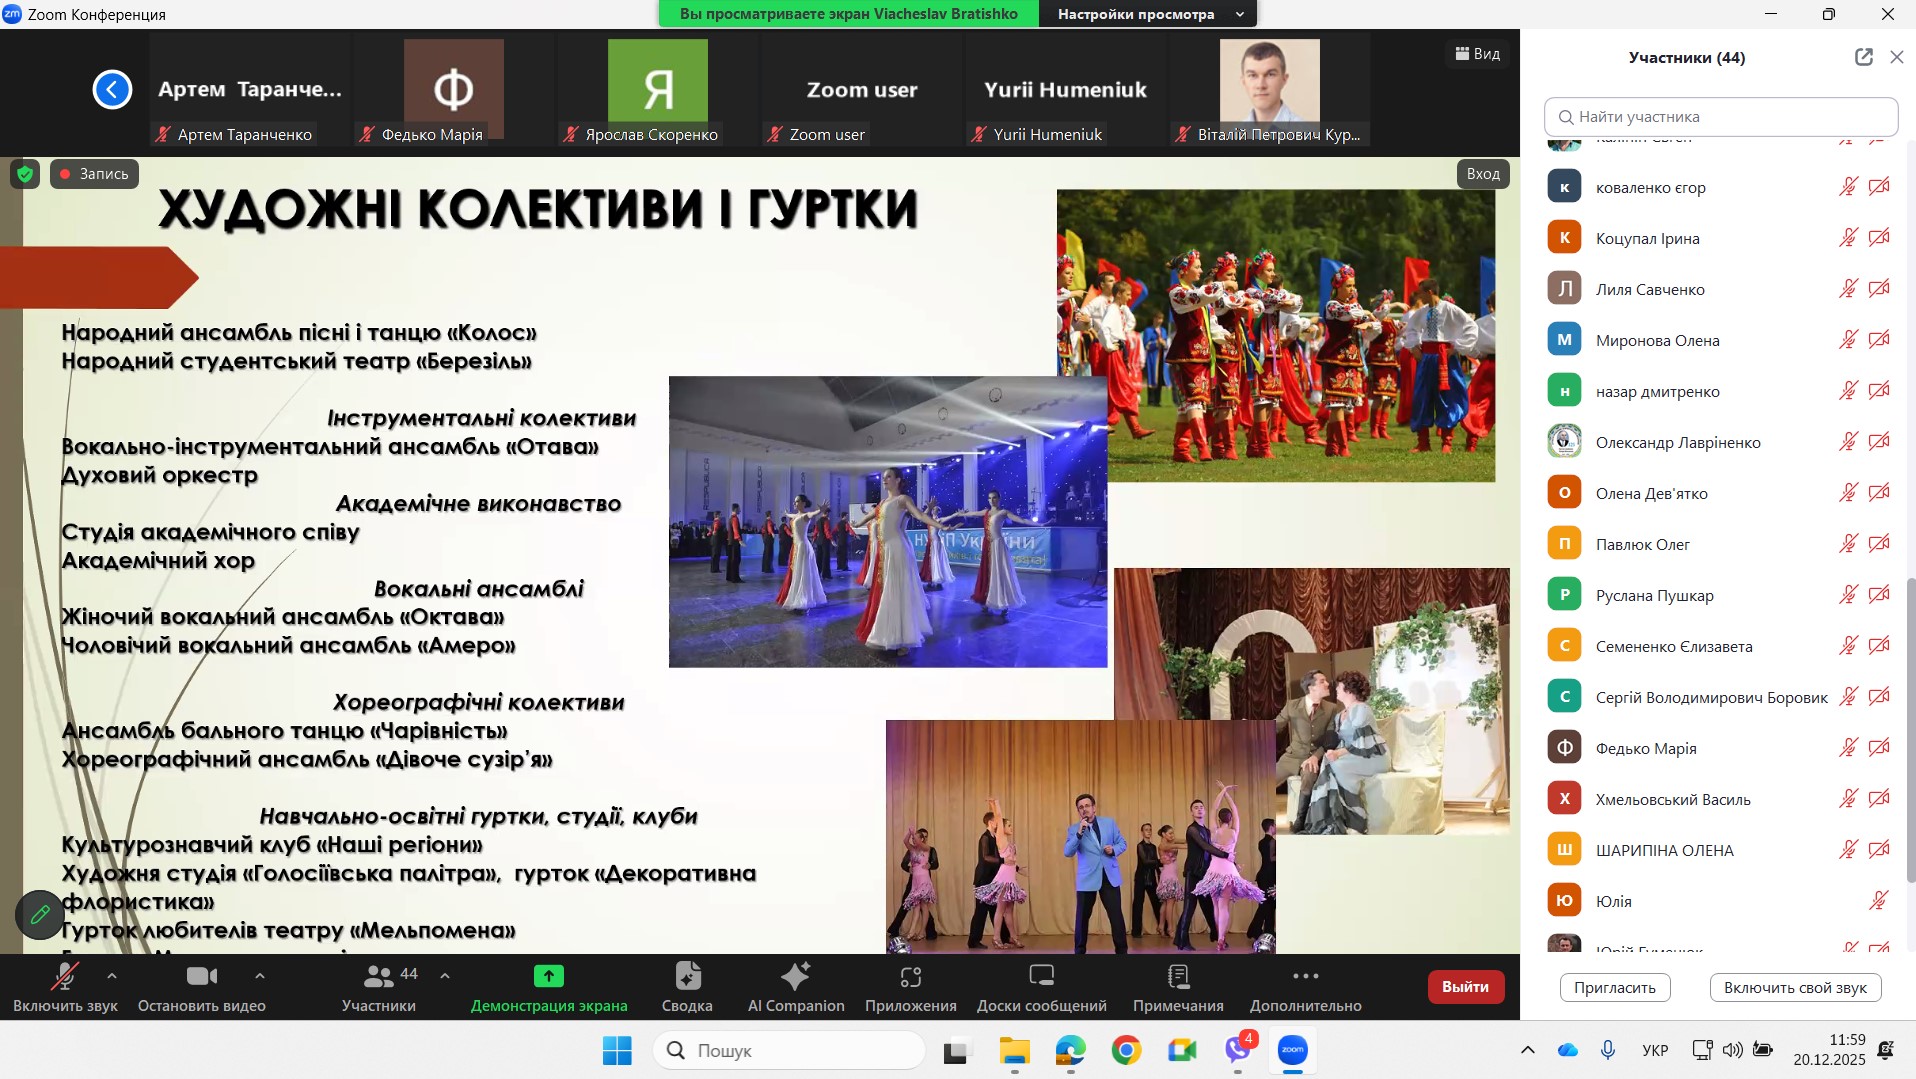Open Примечания notes icon
Screen dimensions: 1916x1079
[1178, 986]
